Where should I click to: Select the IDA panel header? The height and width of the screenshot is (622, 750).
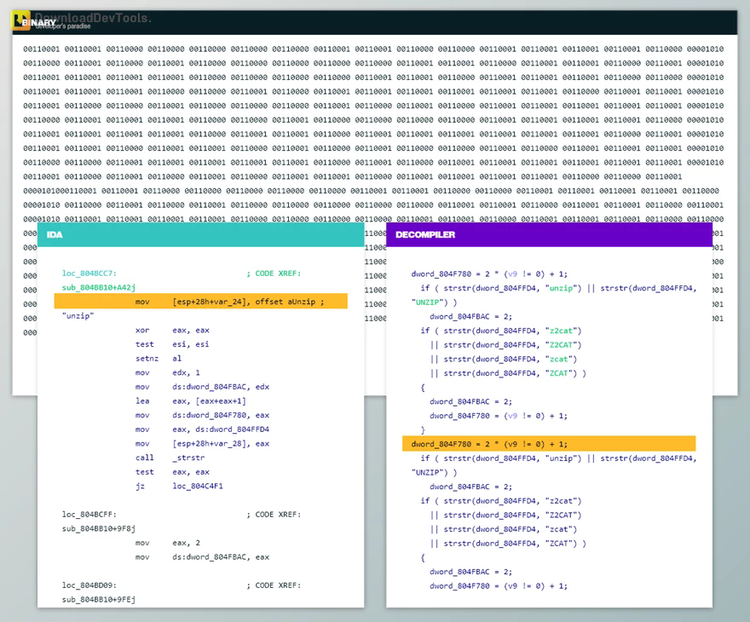coord(200,234)
